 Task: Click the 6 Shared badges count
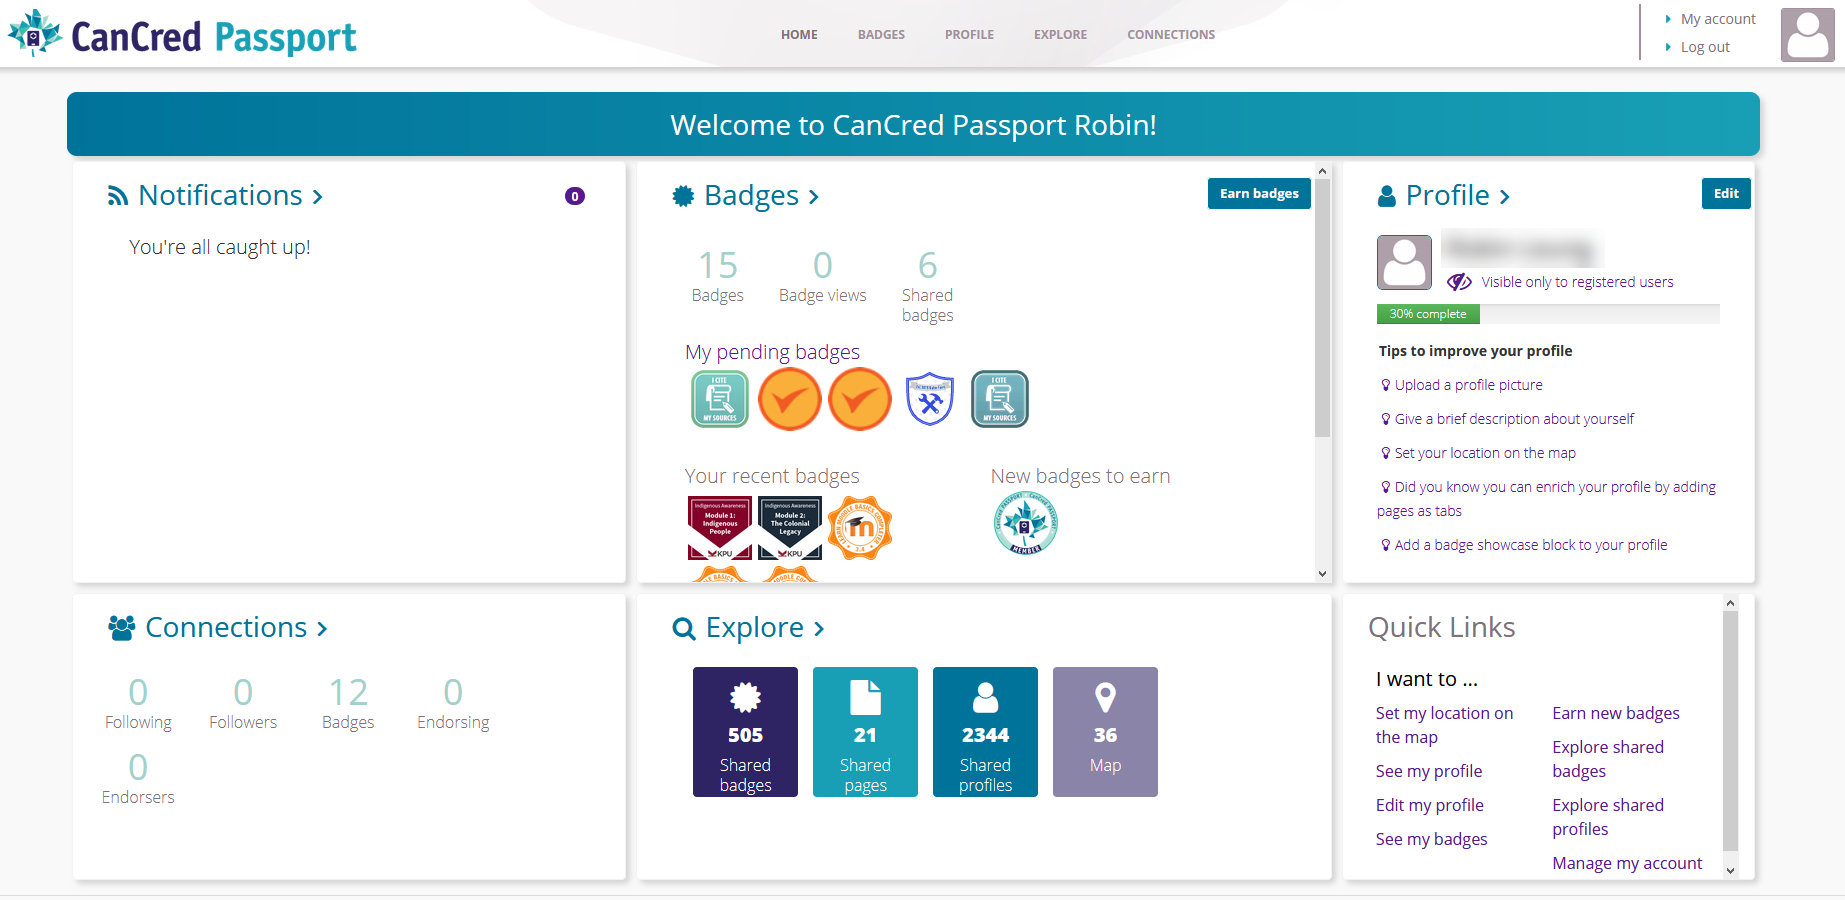point(928,285)
